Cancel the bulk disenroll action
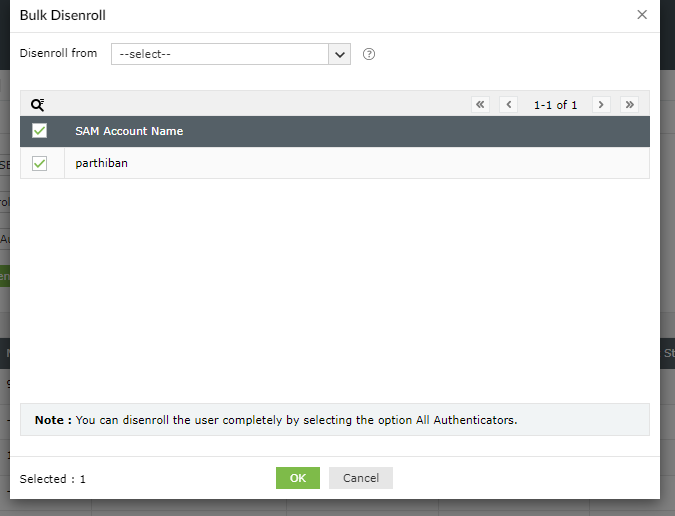 click(360, 478)
